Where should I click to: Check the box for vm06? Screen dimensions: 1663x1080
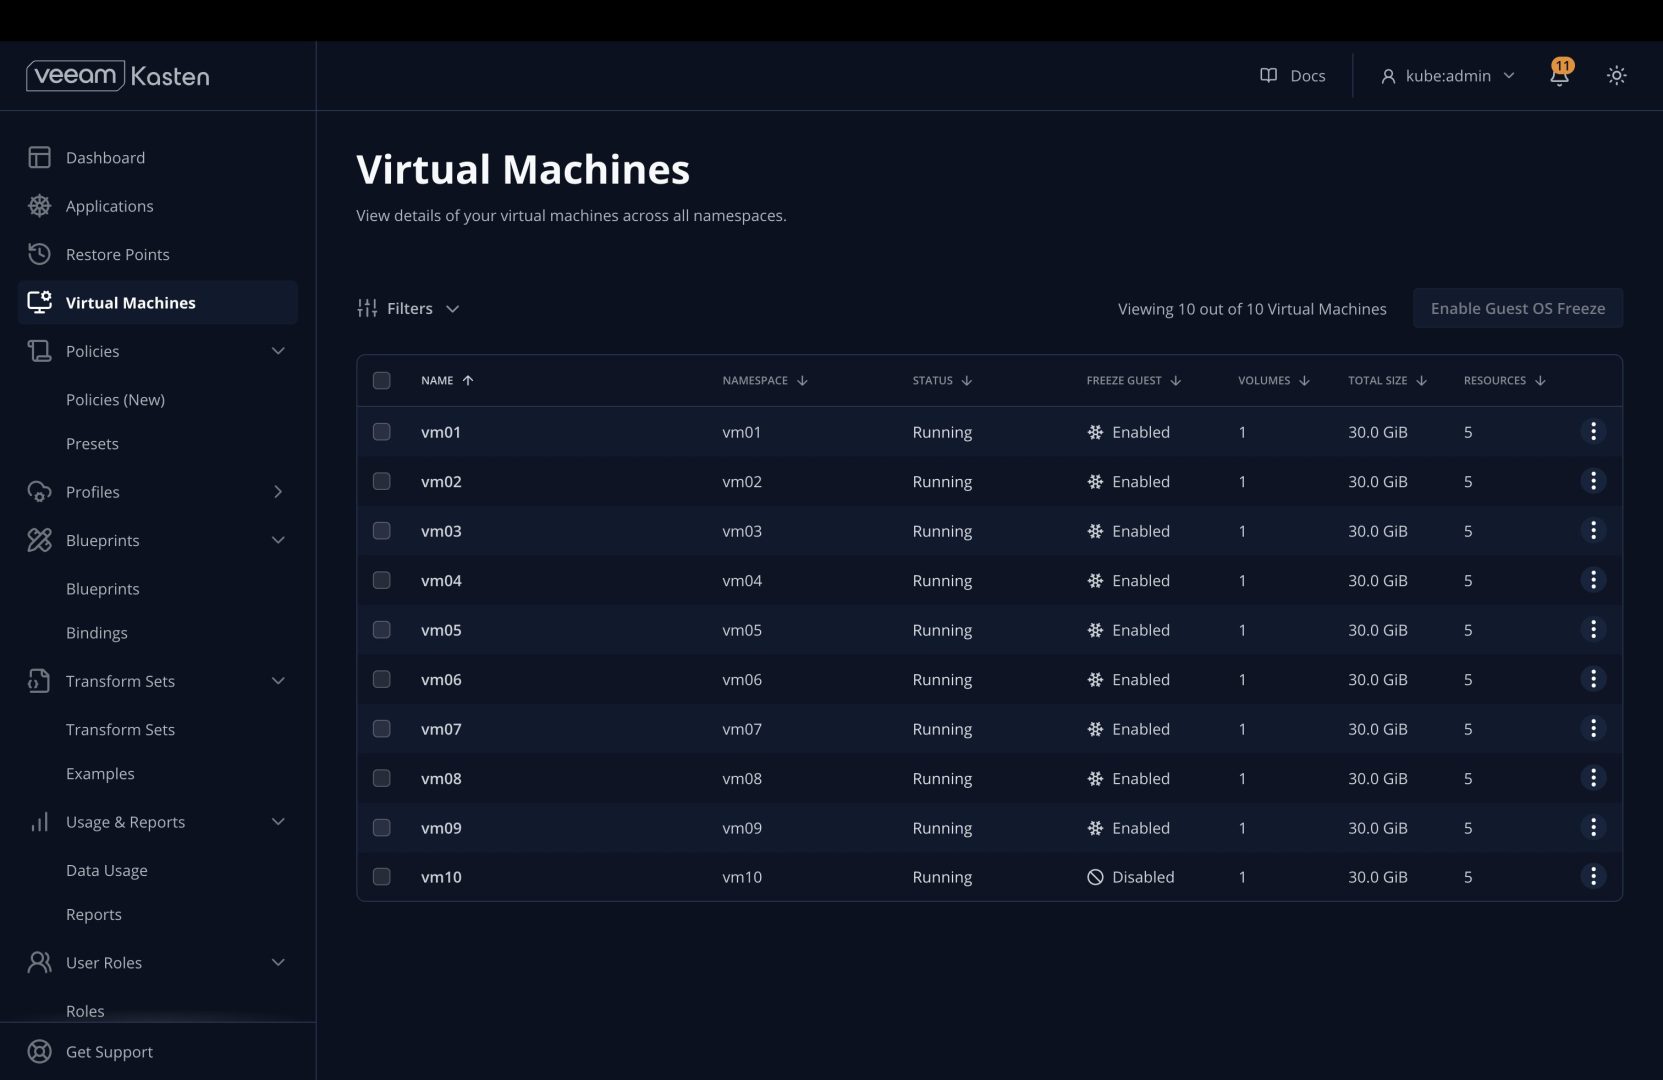click(381, 679)
